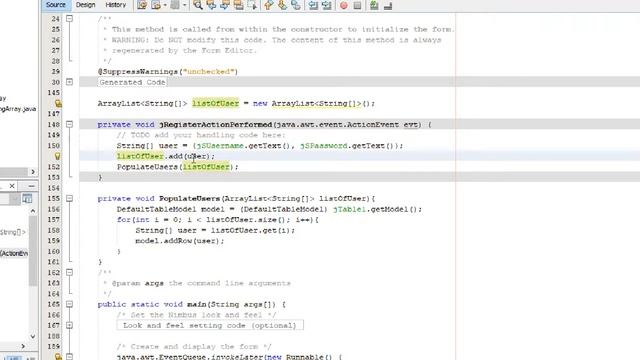This screenshot has height=360, width=640.
Task: Click 'jTable1' in the getModel line
Action: click(349, 209)
